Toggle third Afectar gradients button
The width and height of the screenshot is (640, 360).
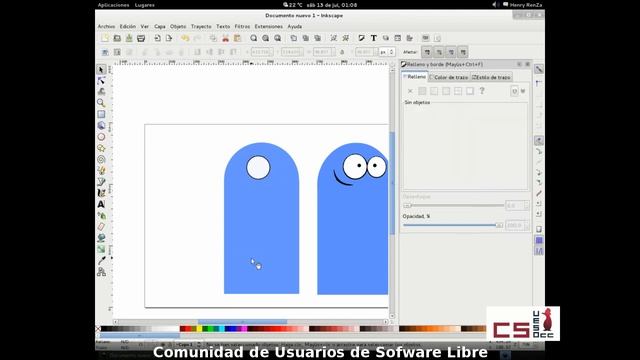tap(451, 52)
